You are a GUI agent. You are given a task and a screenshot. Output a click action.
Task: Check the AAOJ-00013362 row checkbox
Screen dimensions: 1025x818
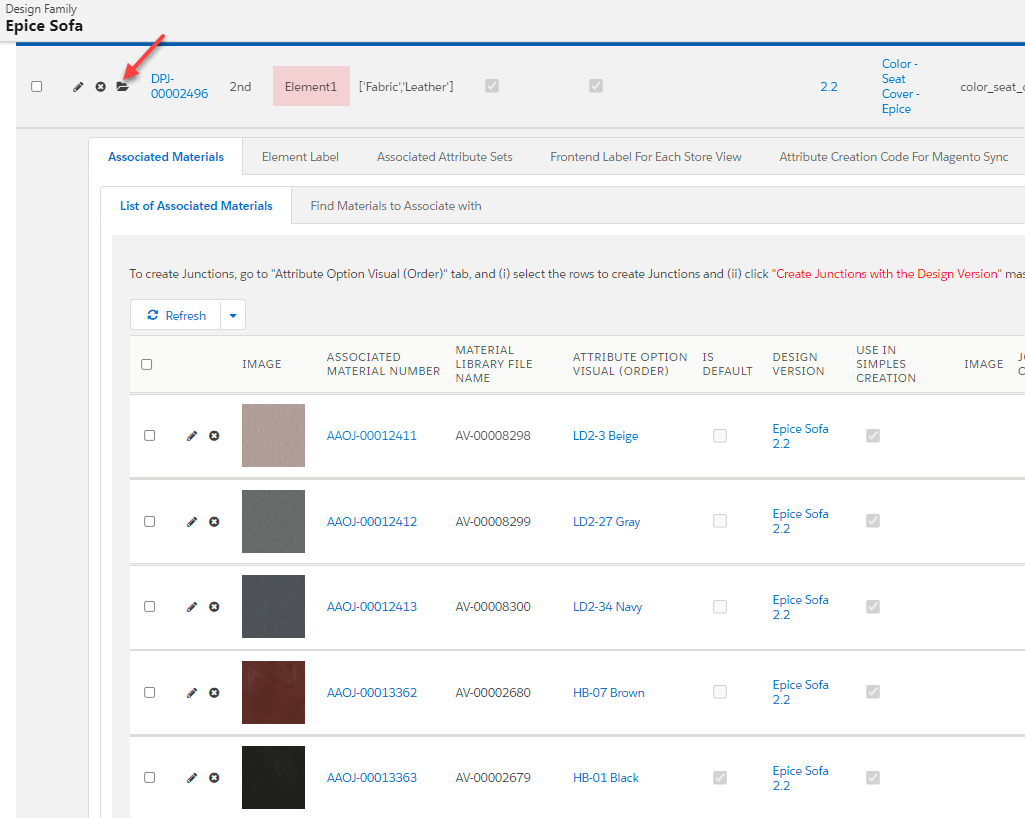point(150,692)
